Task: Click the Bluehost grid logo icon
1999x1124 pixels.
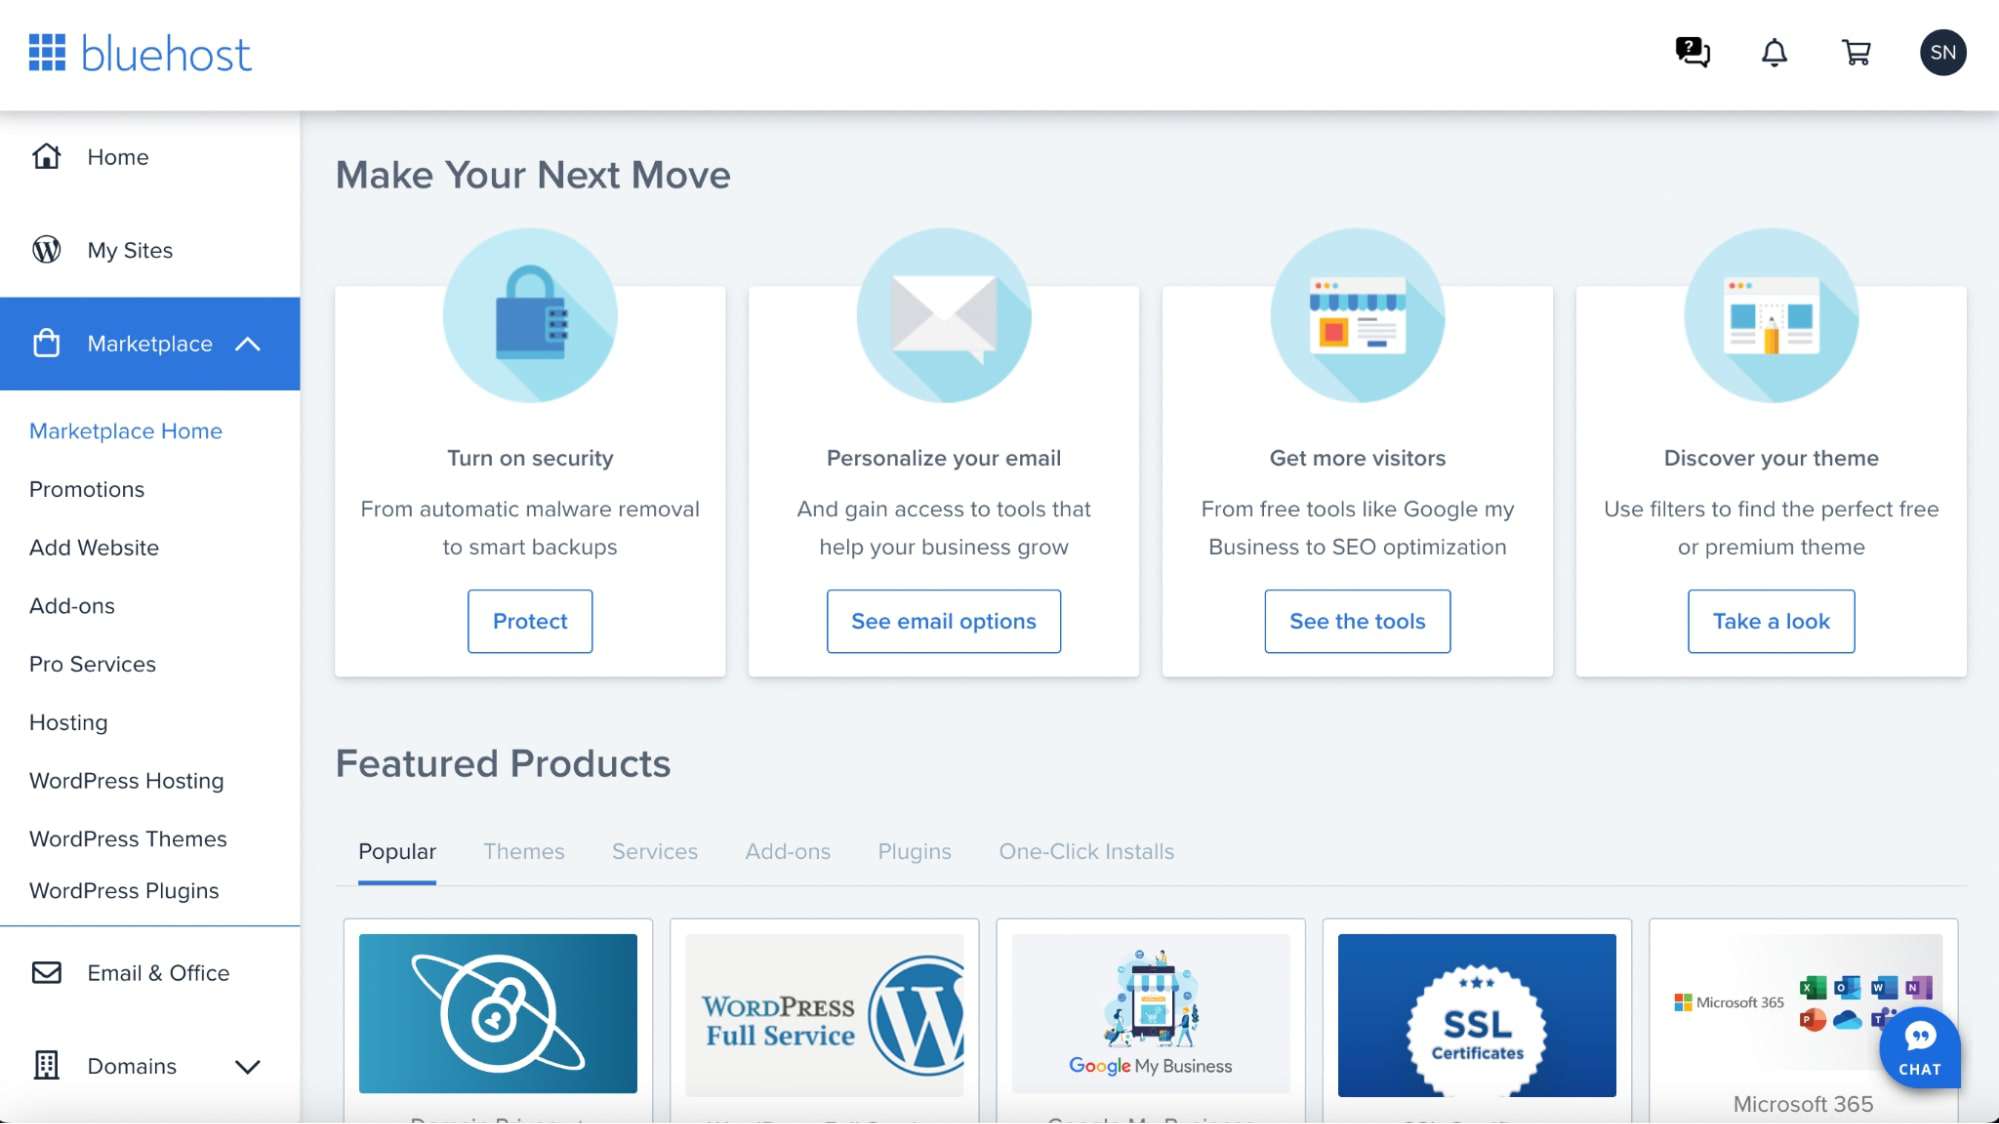Action: coord(47,53)
